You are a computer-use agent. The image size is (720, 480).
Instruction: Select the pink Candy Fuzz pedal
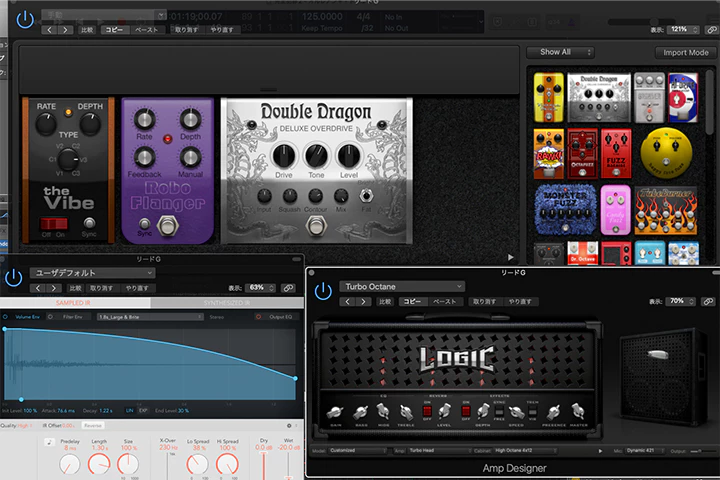(615, 210)
